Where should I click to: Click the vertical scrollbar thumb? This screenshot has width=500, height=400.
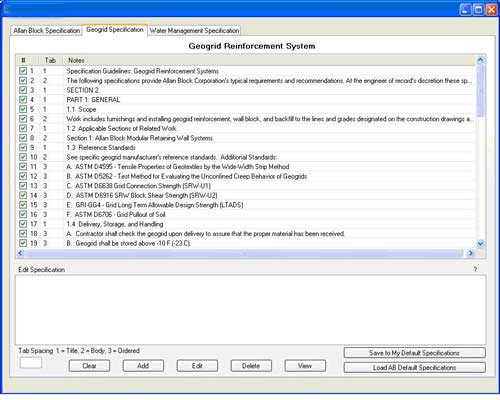pyautogui.click(x=480, y=90)
